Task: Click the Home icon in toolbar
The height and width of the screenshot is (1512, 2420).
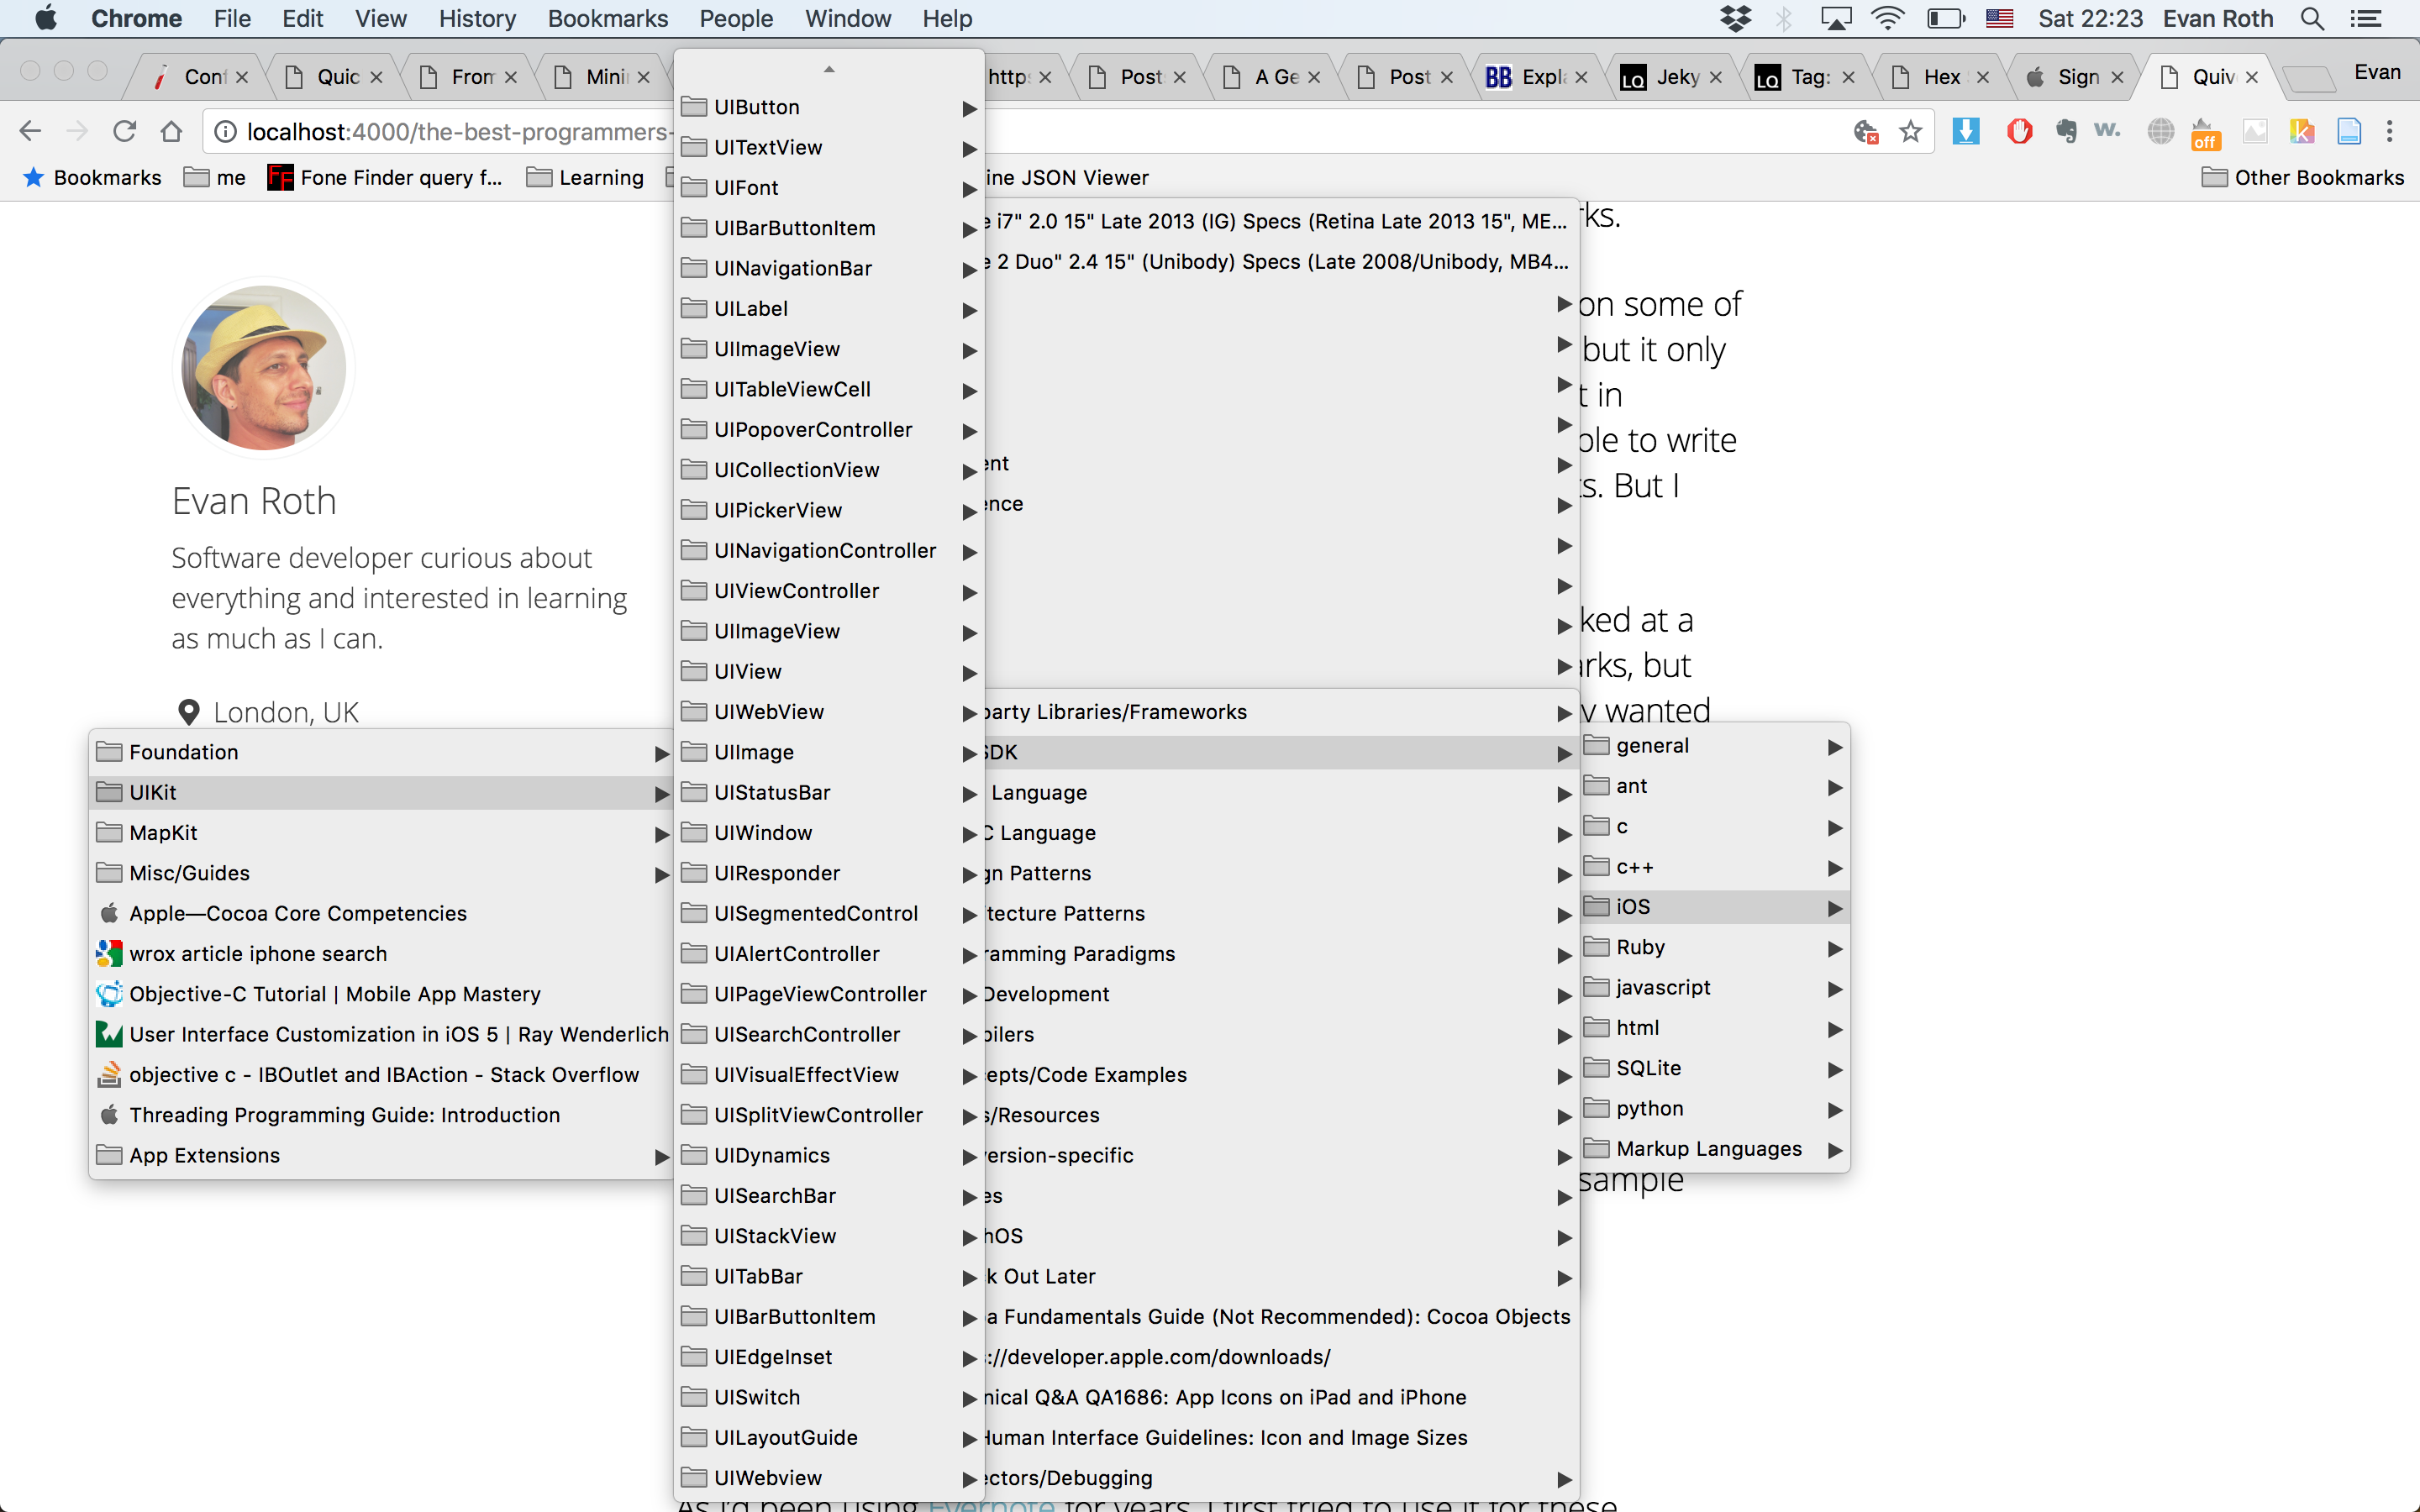Action: (x=171, y=131)
